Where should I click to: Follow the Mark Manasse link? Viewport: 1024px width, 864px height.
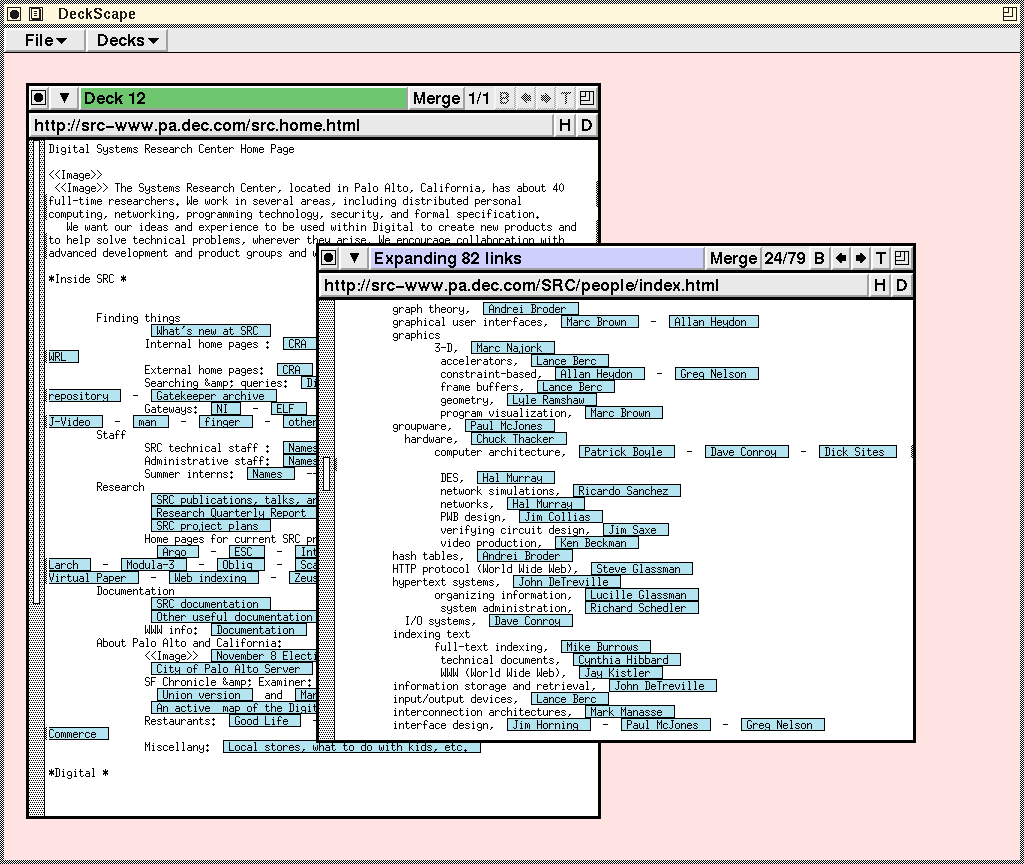(629, 712)
